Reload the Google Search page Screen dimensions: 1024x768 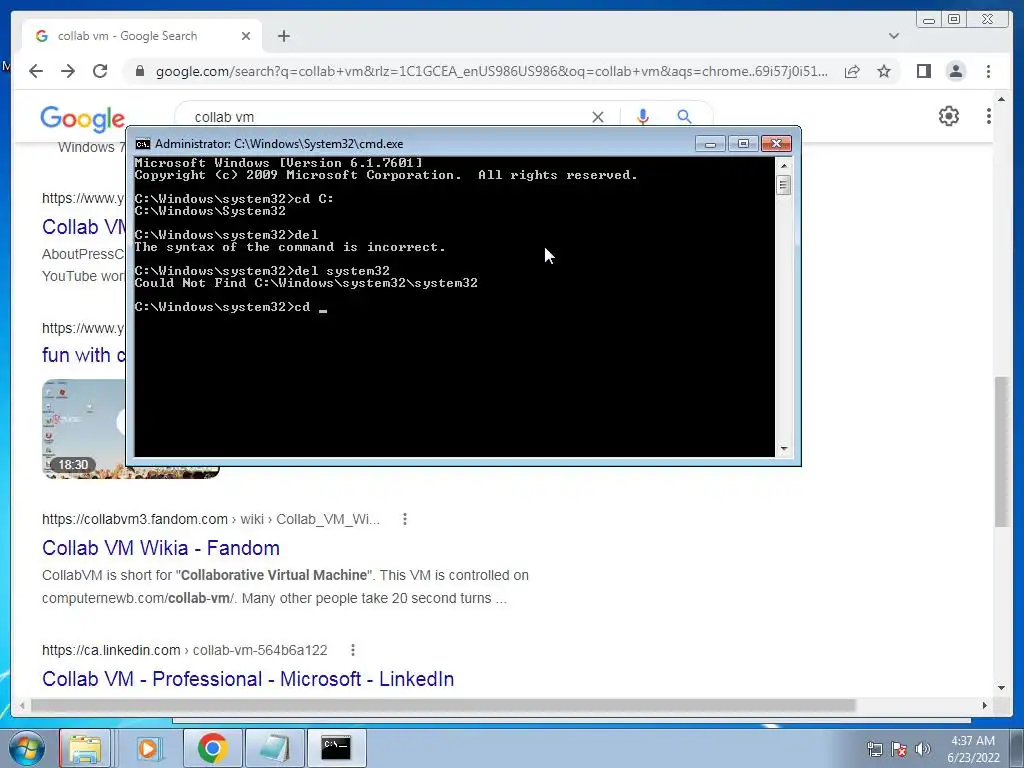[x=100, y=71]
